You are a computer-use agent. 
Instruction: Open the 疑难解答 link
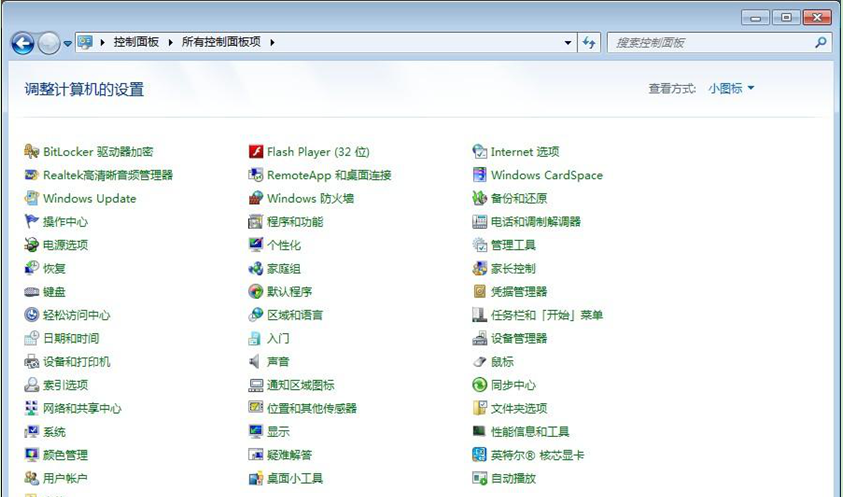pyautogui.click(x=290, y=455)
